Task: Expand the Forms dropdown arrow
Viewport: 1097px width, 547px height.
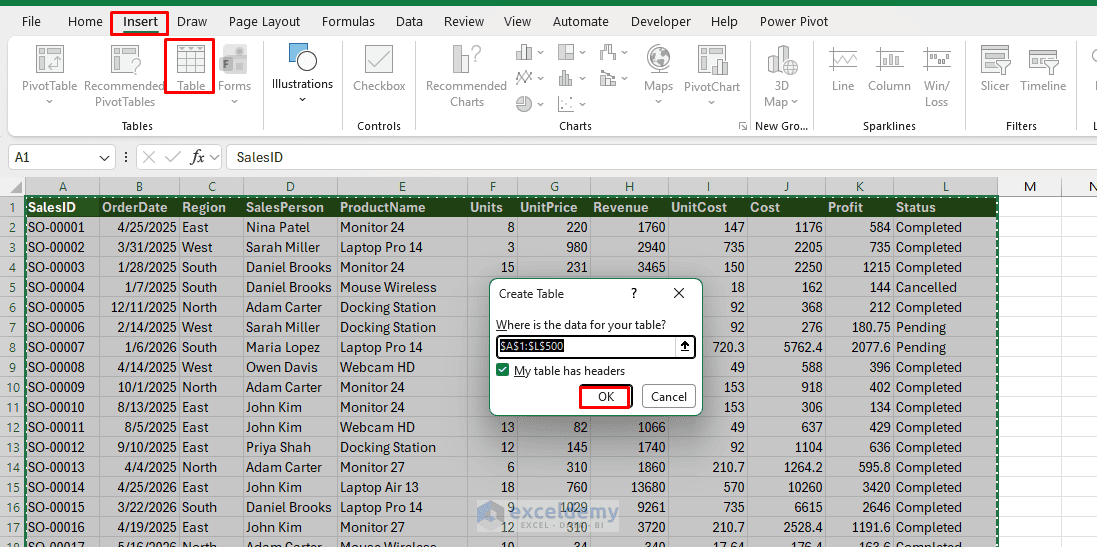Action: [x=234, y=101]
